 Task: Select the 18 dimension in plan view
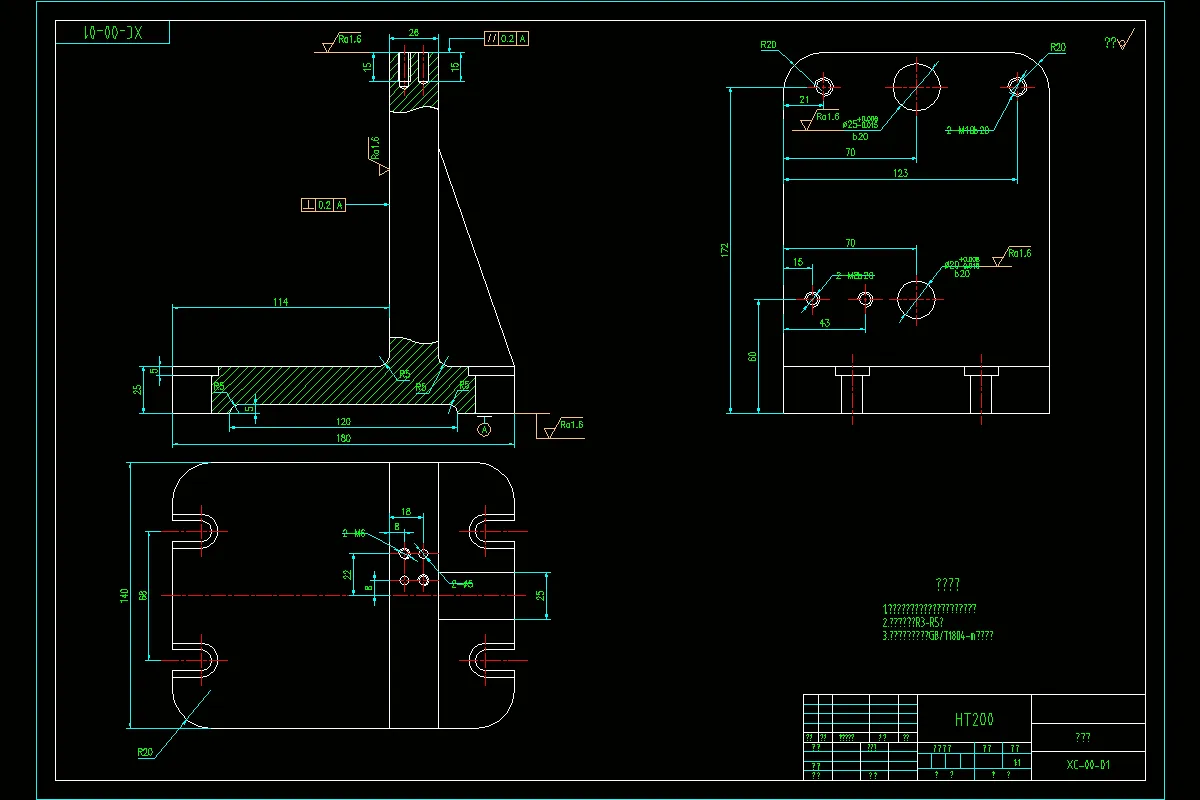tap(406, 511)
